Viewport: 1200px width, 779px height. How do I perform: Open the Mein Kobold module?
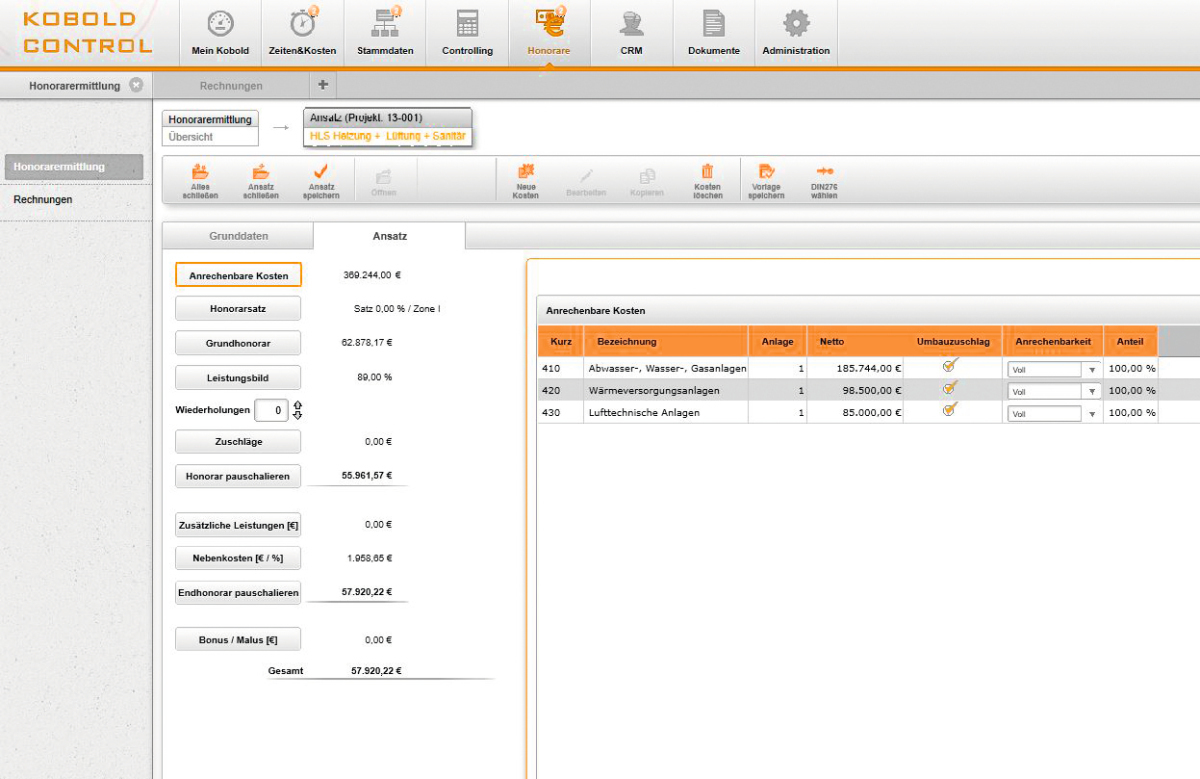click(x=220, y=33)
